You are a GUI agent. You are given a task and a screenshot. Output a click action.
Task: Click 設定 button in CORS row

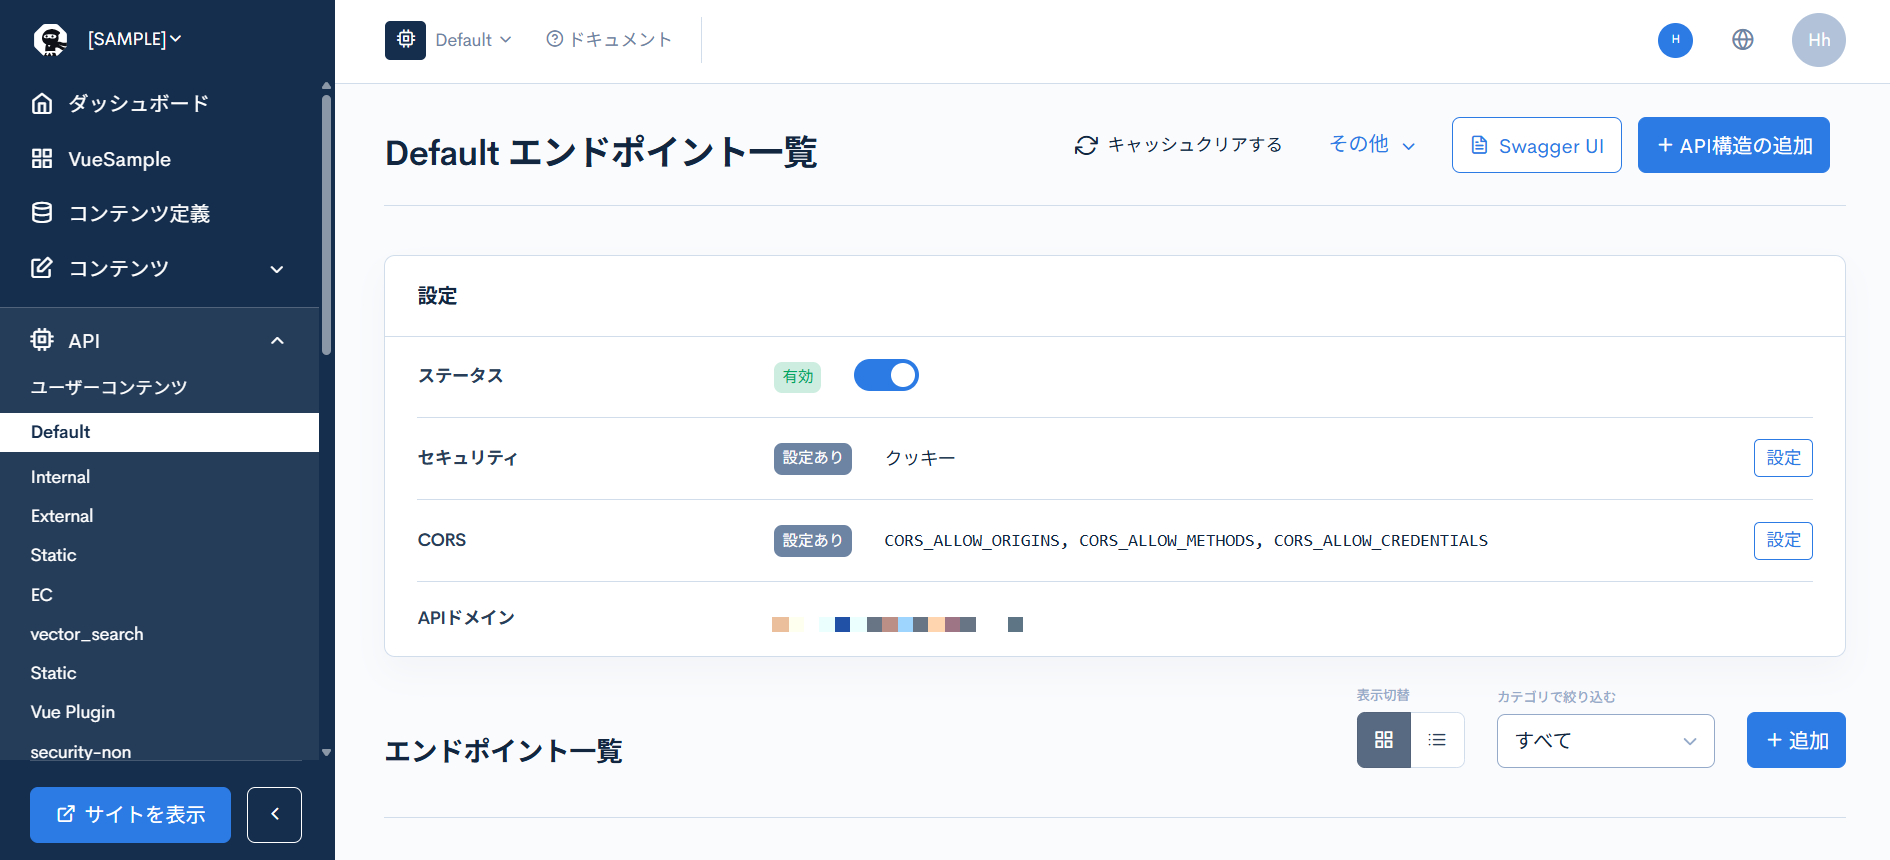click(1783, 541)
